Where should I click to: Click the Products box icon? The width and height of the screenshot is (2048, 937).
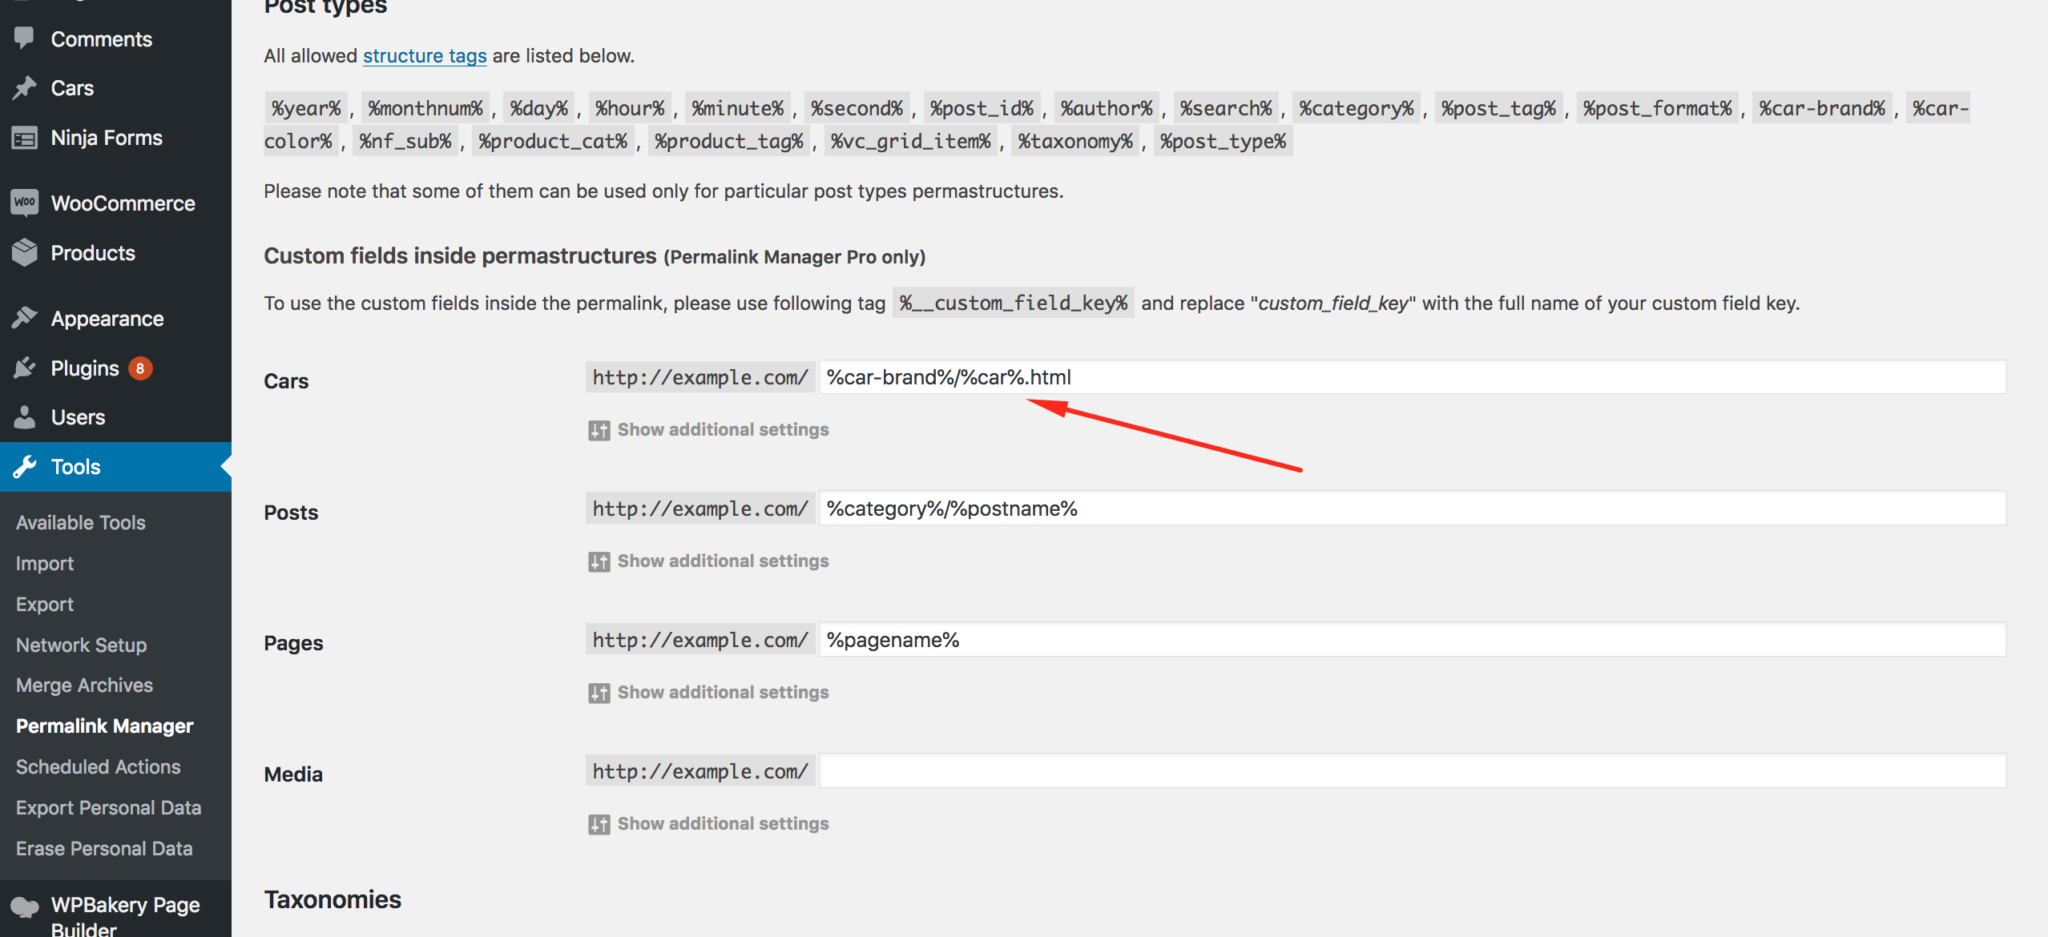[24, 253]
